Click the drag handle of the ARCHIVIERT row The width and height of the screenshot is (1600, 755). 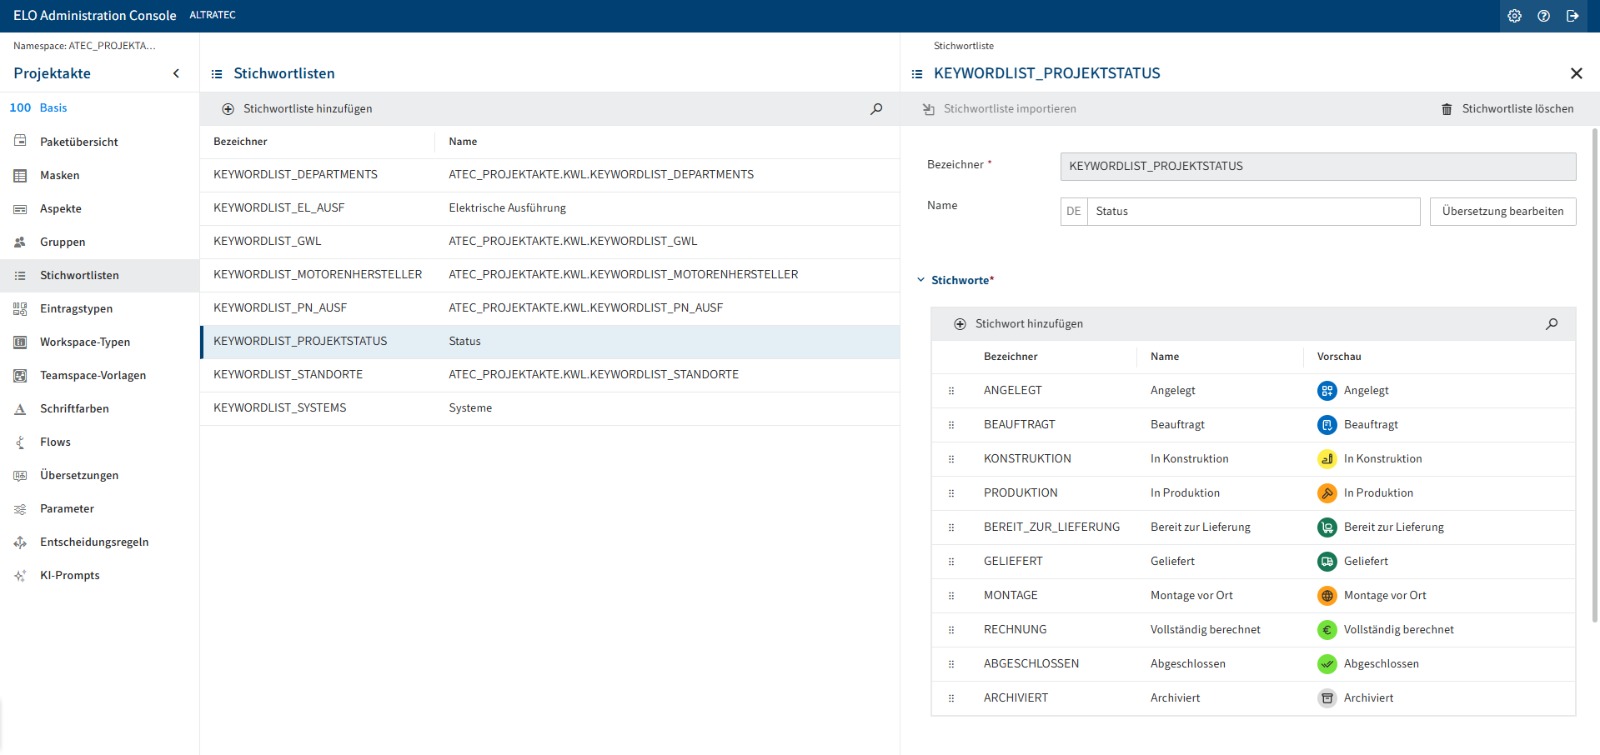951,698
